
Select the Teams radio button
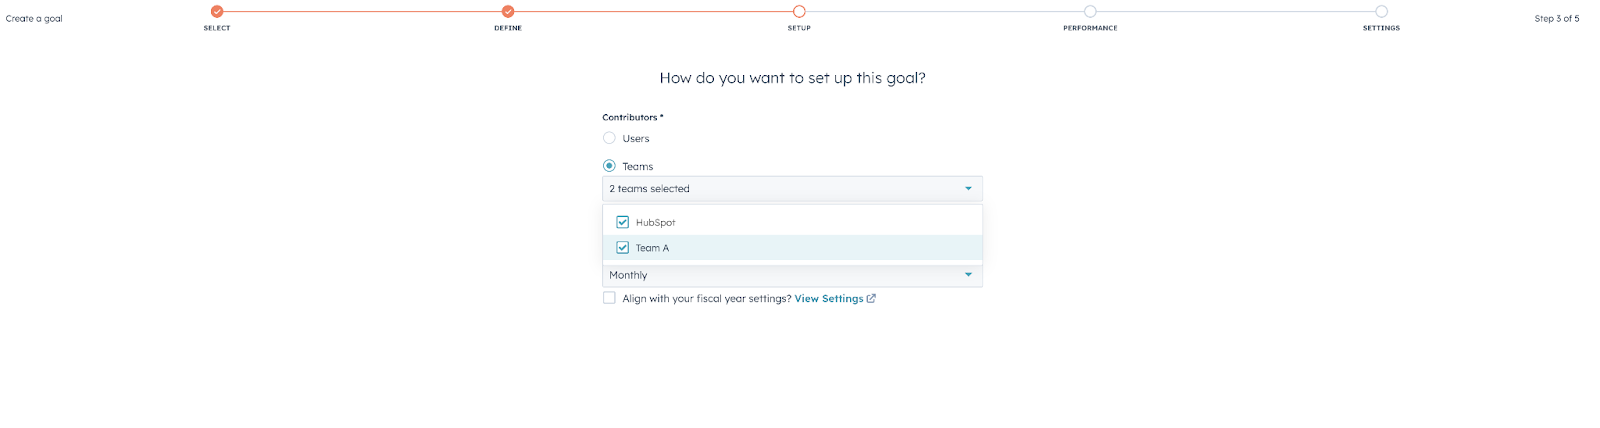(x=609, y=166)
